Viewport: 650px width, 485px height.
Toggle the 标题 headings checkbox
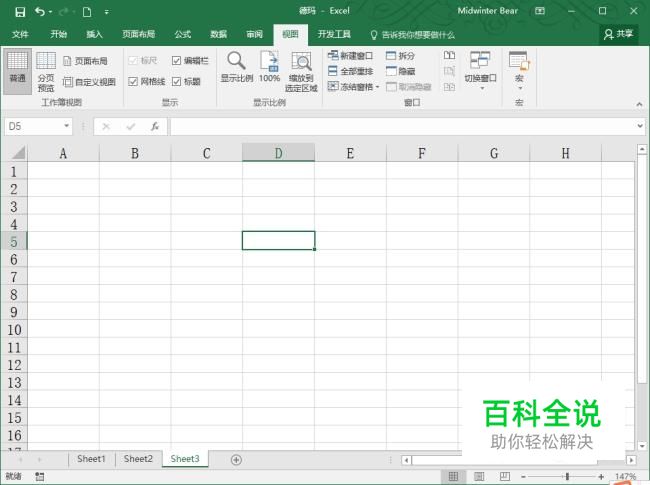click(176, 82)
